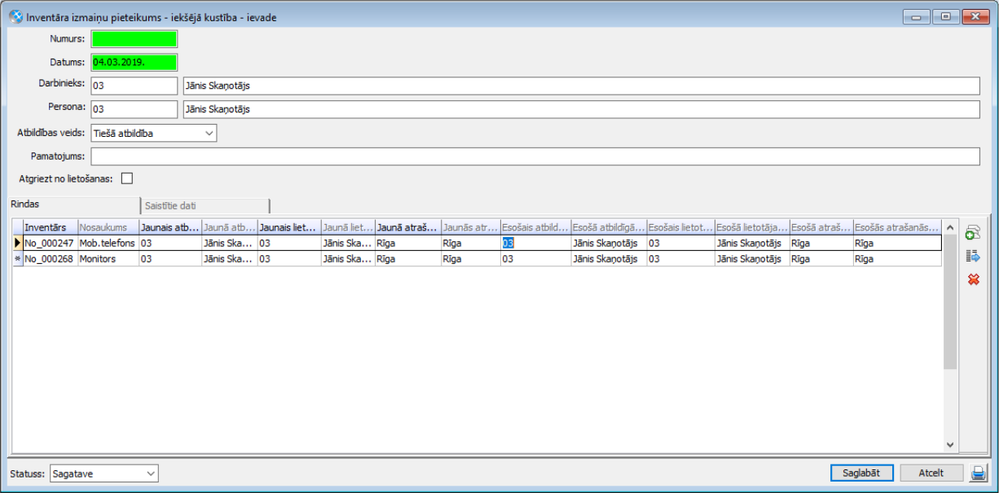Image resolution: width=999 pixels, height=493 pixels.
Task: Click Darbinieks name field Jānis Skaņotājs
Action: 580,85
